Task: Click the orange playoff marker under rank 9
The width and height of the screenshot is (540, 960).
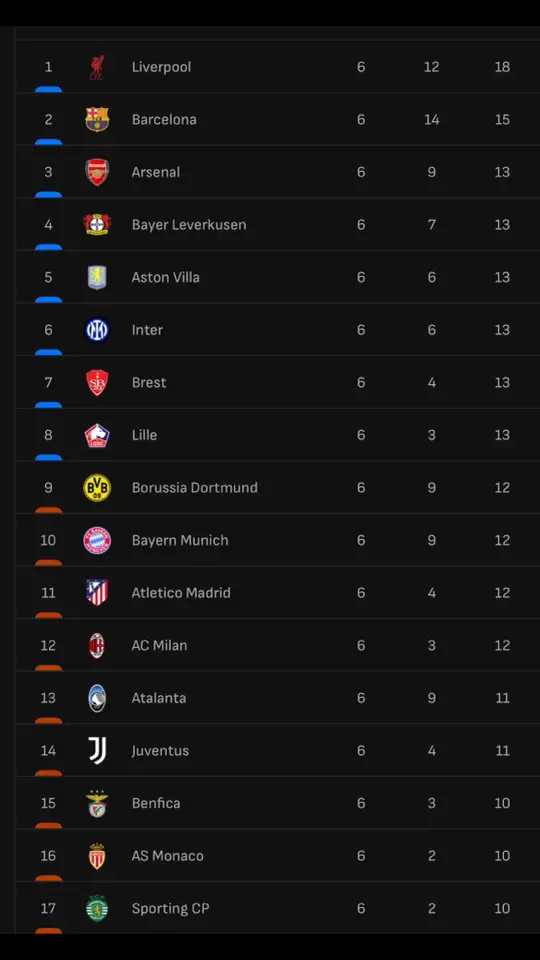Action: point(48,510)
